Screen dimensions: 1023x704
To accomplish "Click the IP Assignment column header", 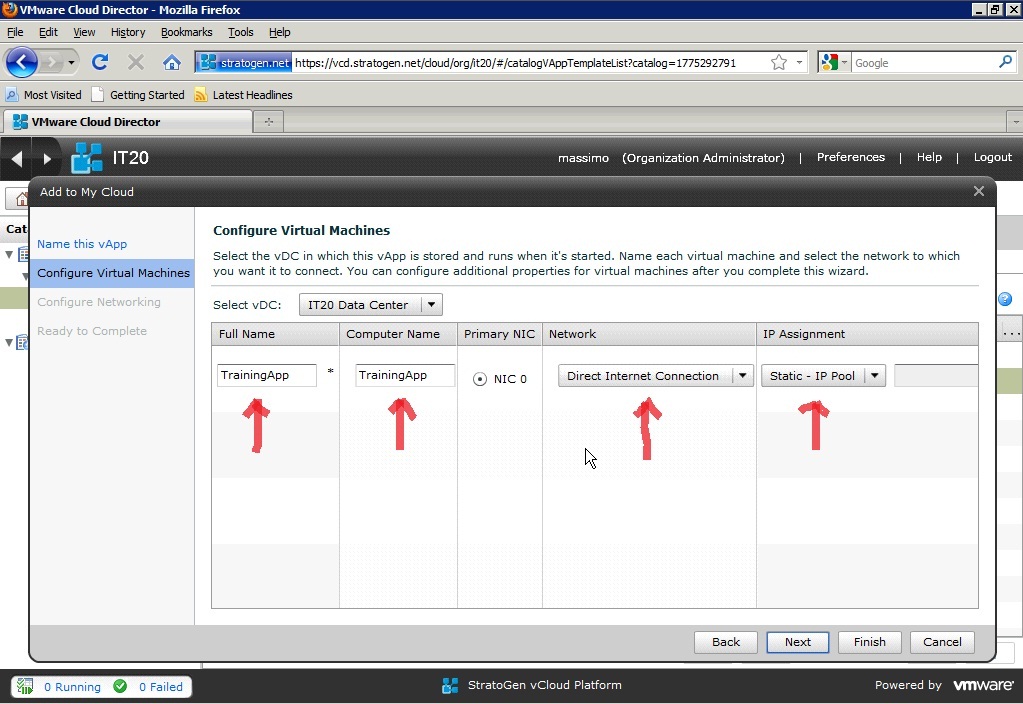I will tap(868, 334).
